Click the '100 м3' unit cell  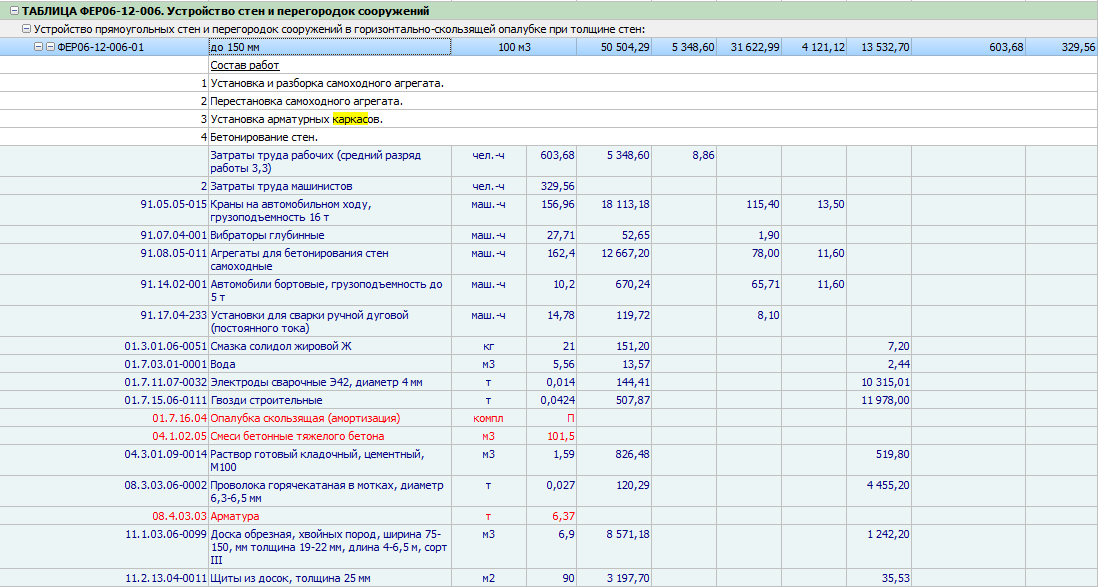(514, 47)
